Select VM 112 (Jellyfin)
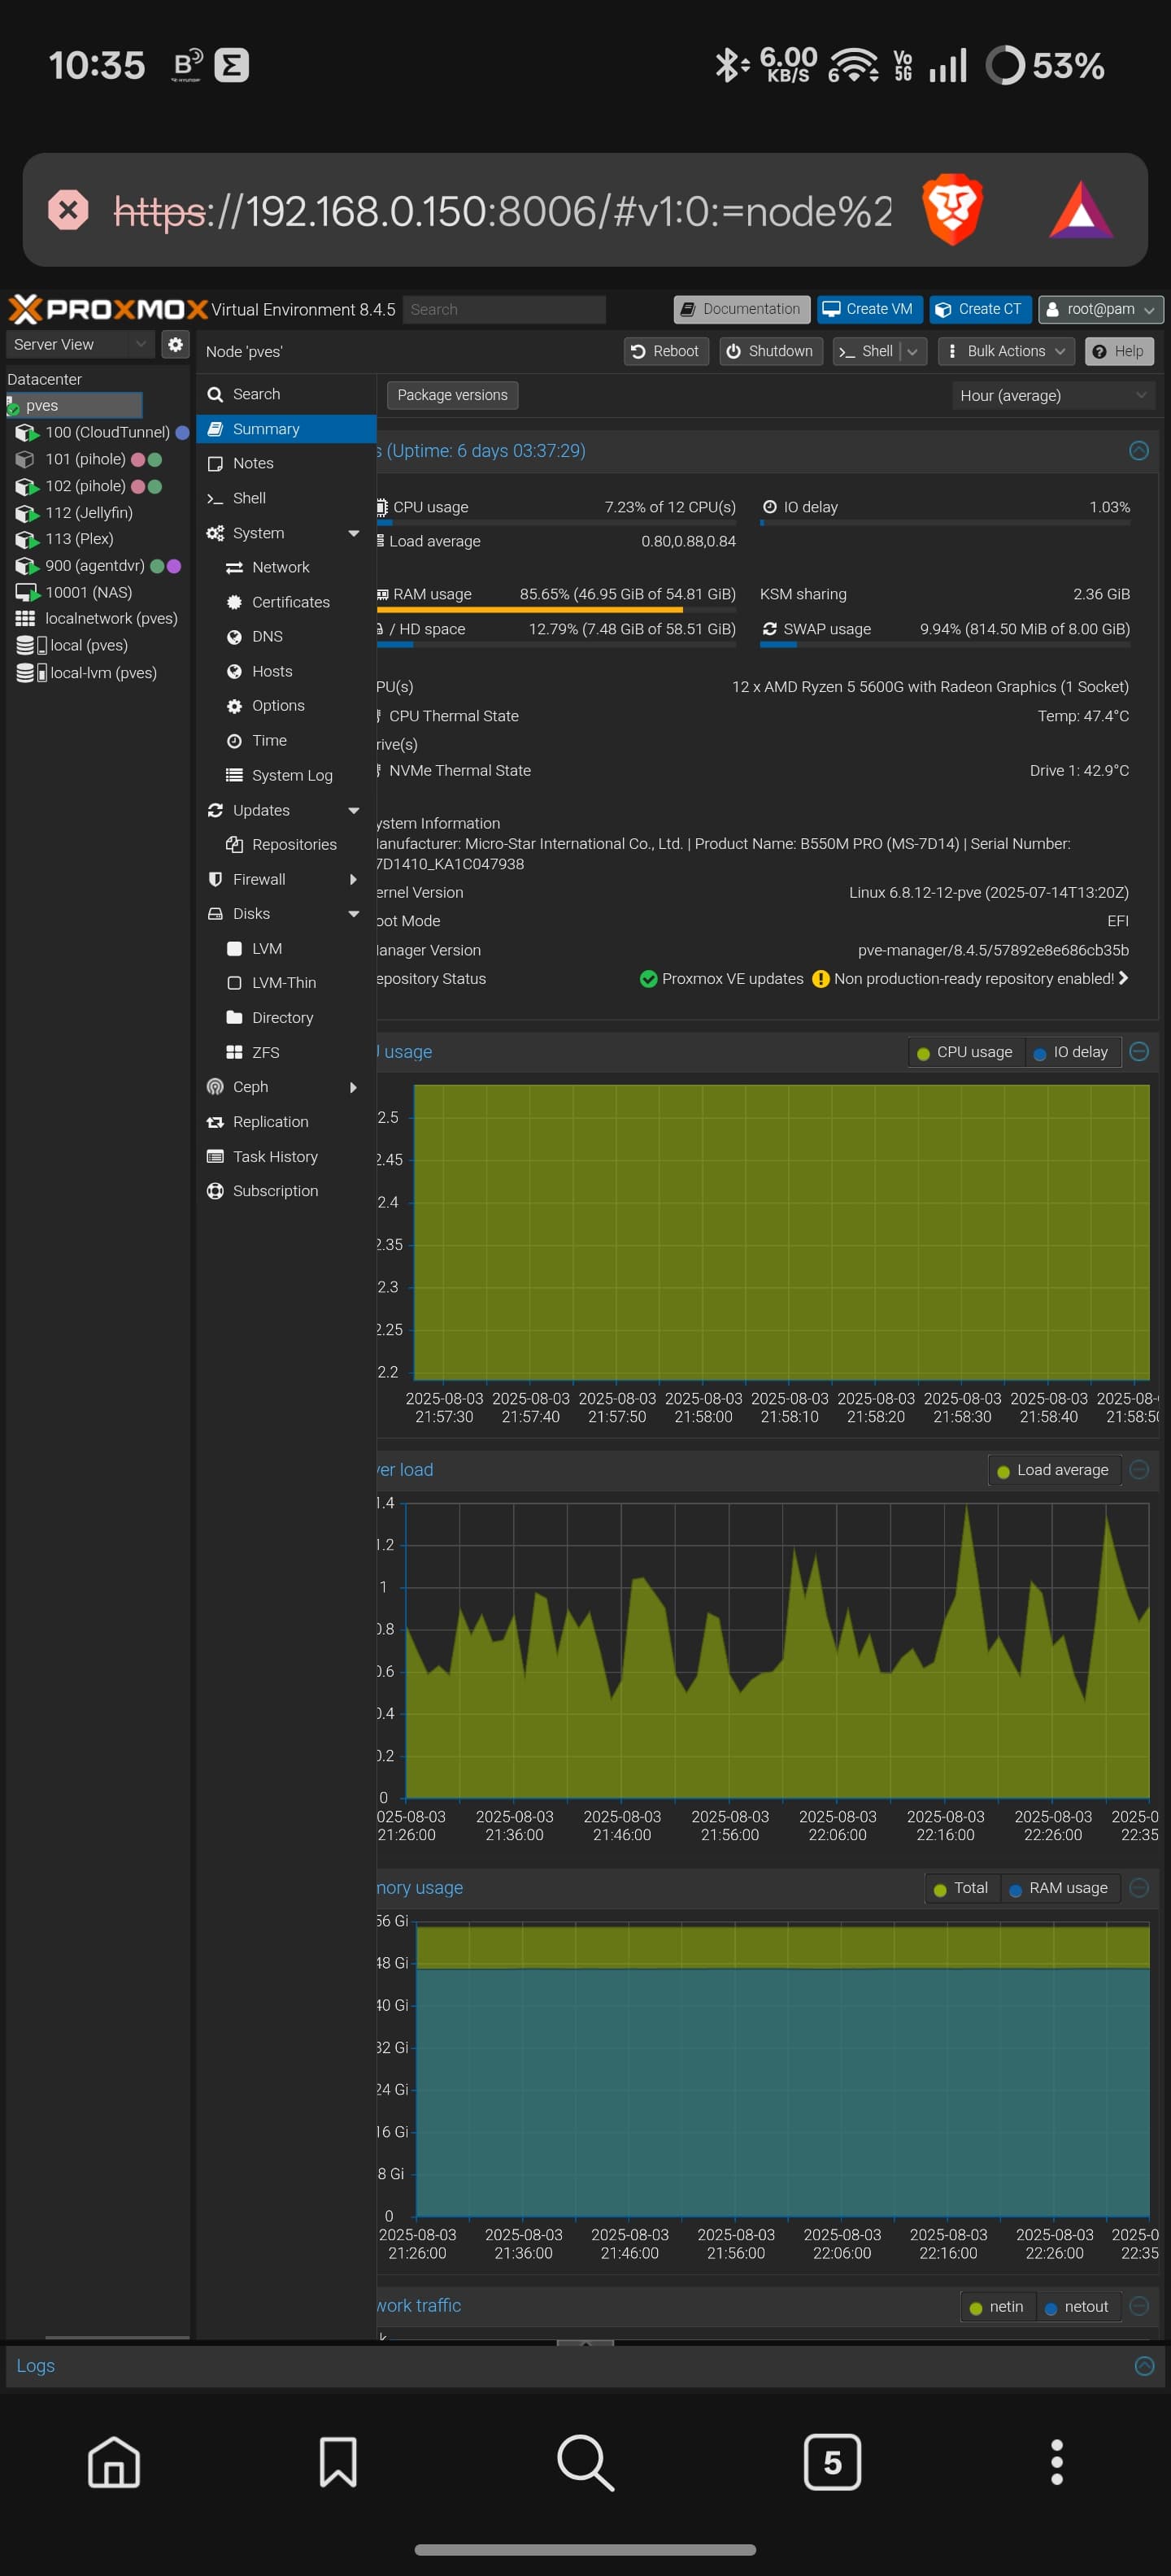This screenshot has height=2576, width=1171. click(x=88, y=512)
